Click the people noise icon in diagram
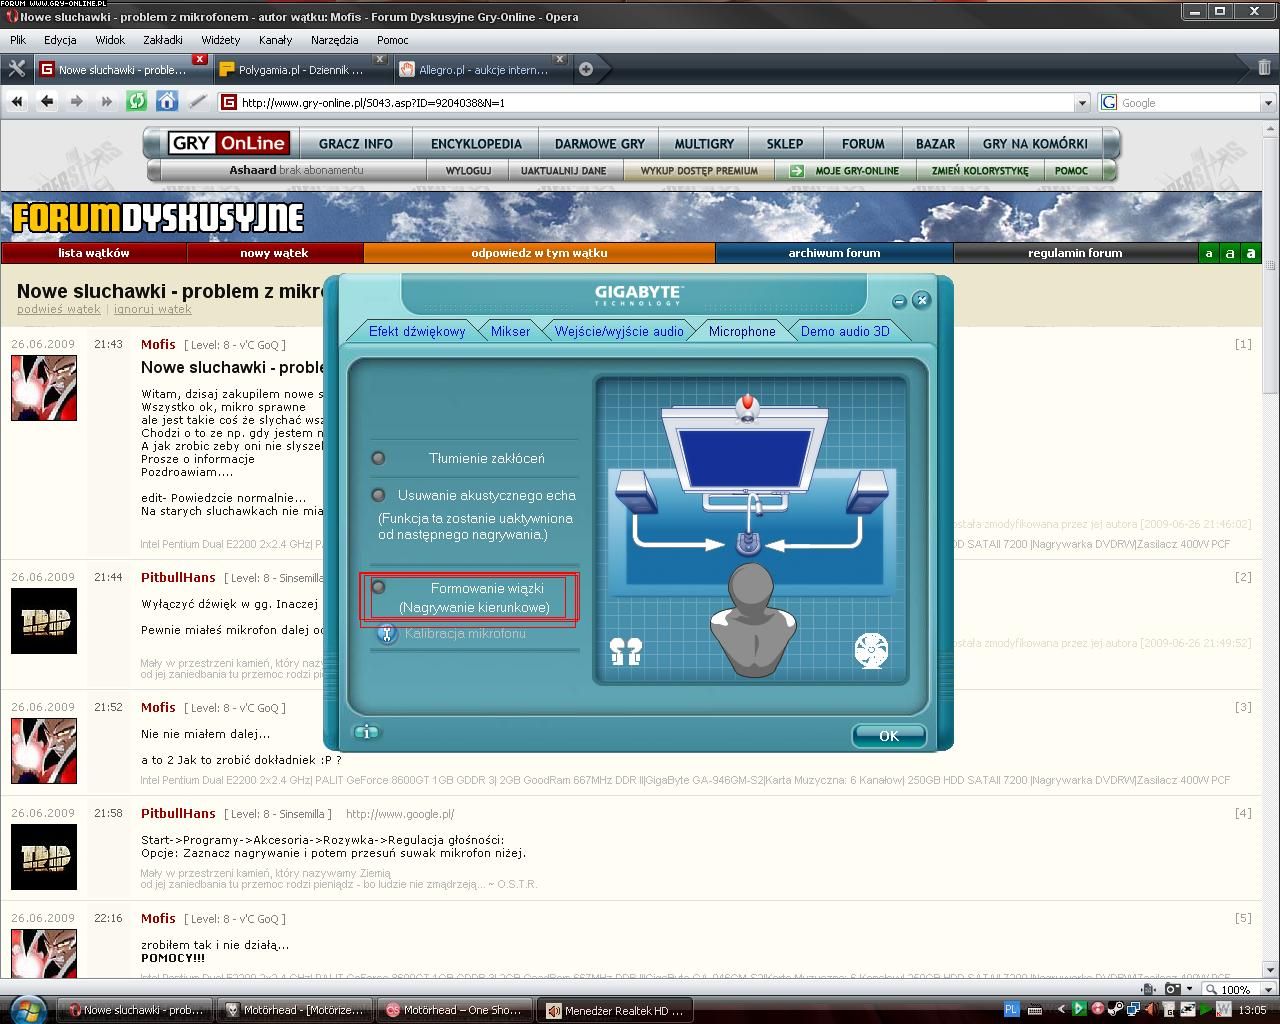This screenshot has width=1280, height=1024. pyautogui.click(x=626, y=652)
